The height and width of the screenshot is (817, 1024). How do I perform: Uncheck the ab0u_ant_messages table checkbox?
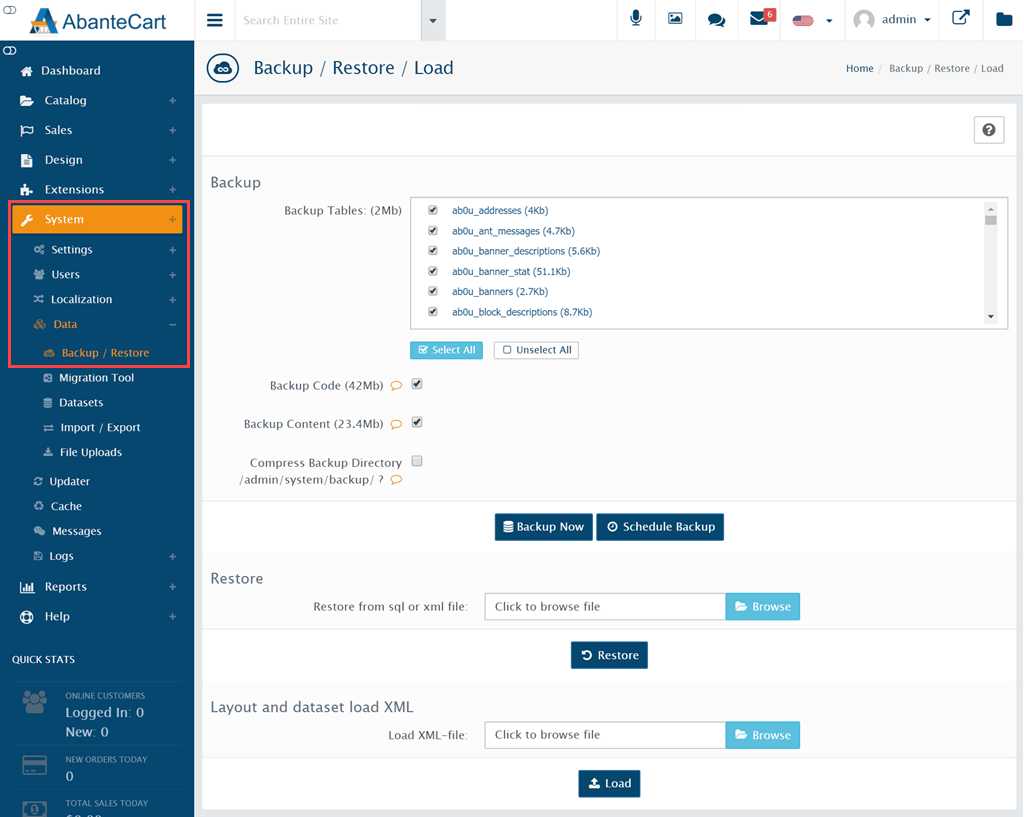point(432,231)
